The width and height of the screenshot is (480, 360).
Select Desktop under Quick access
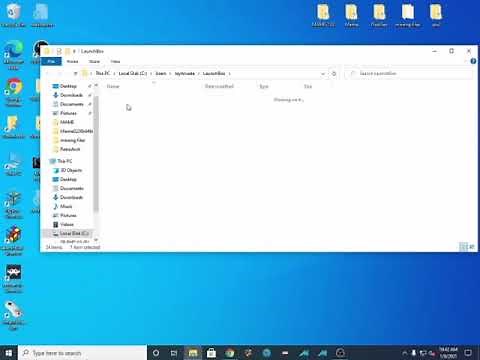tap(68, 86)
